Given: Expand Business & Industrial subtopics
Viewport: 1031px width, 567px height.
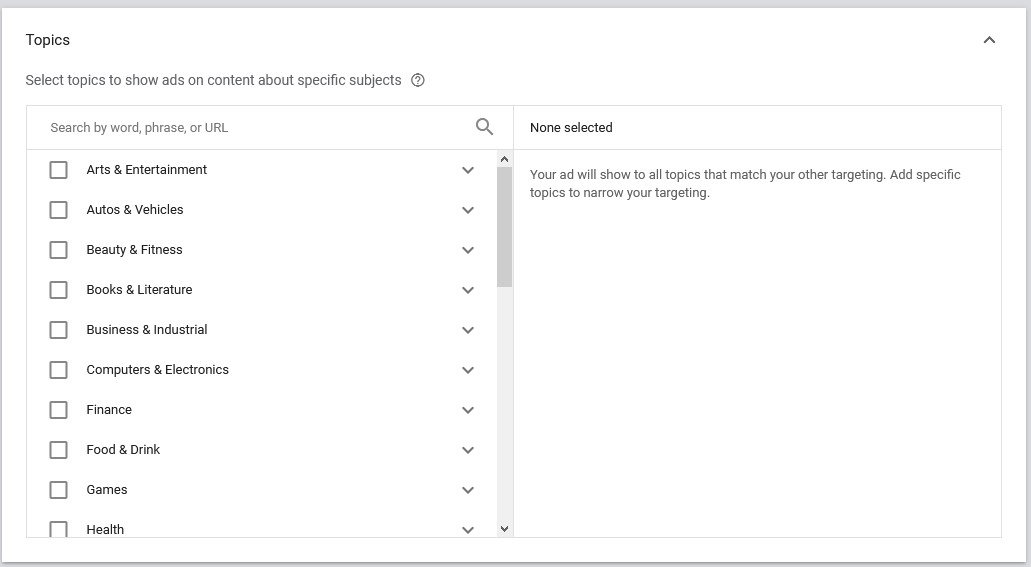Looking at the screenshot, I should point(467,330).
